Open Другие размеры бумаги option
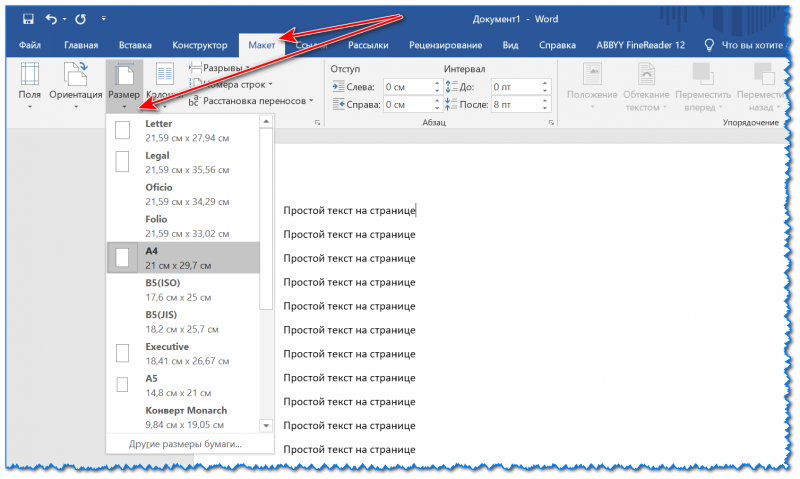The height and width of the screenshot is (479, 800). click(185, 444)
